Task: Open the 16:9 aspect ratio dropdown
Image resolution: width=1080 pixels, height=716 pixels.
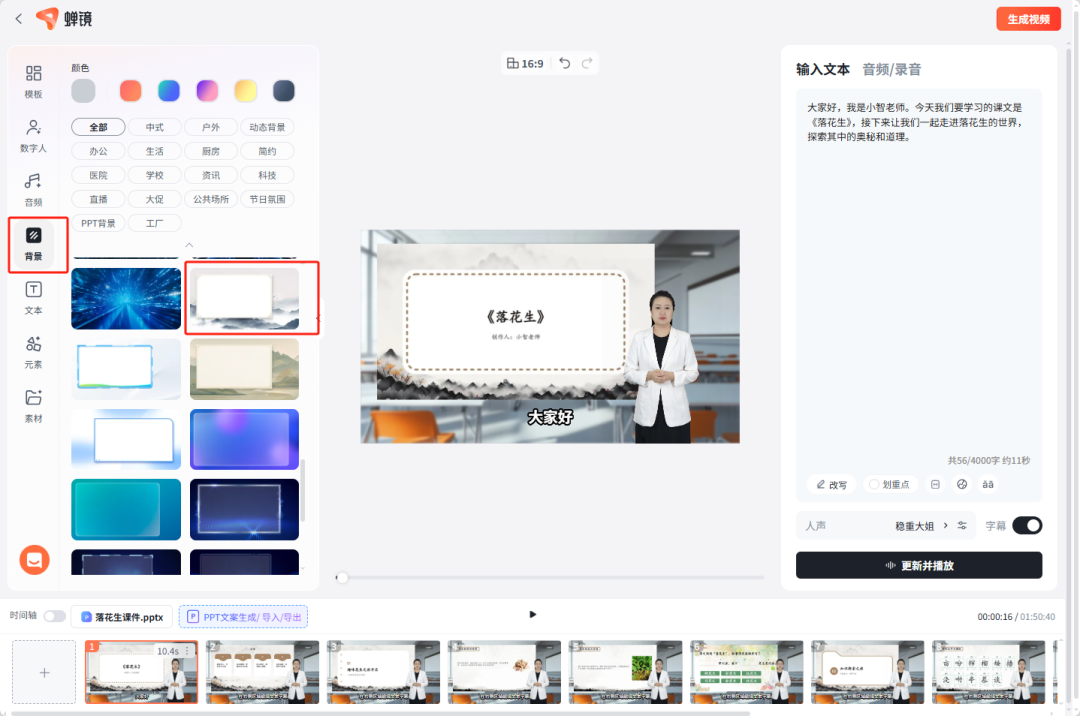Action: pos(520,62)
